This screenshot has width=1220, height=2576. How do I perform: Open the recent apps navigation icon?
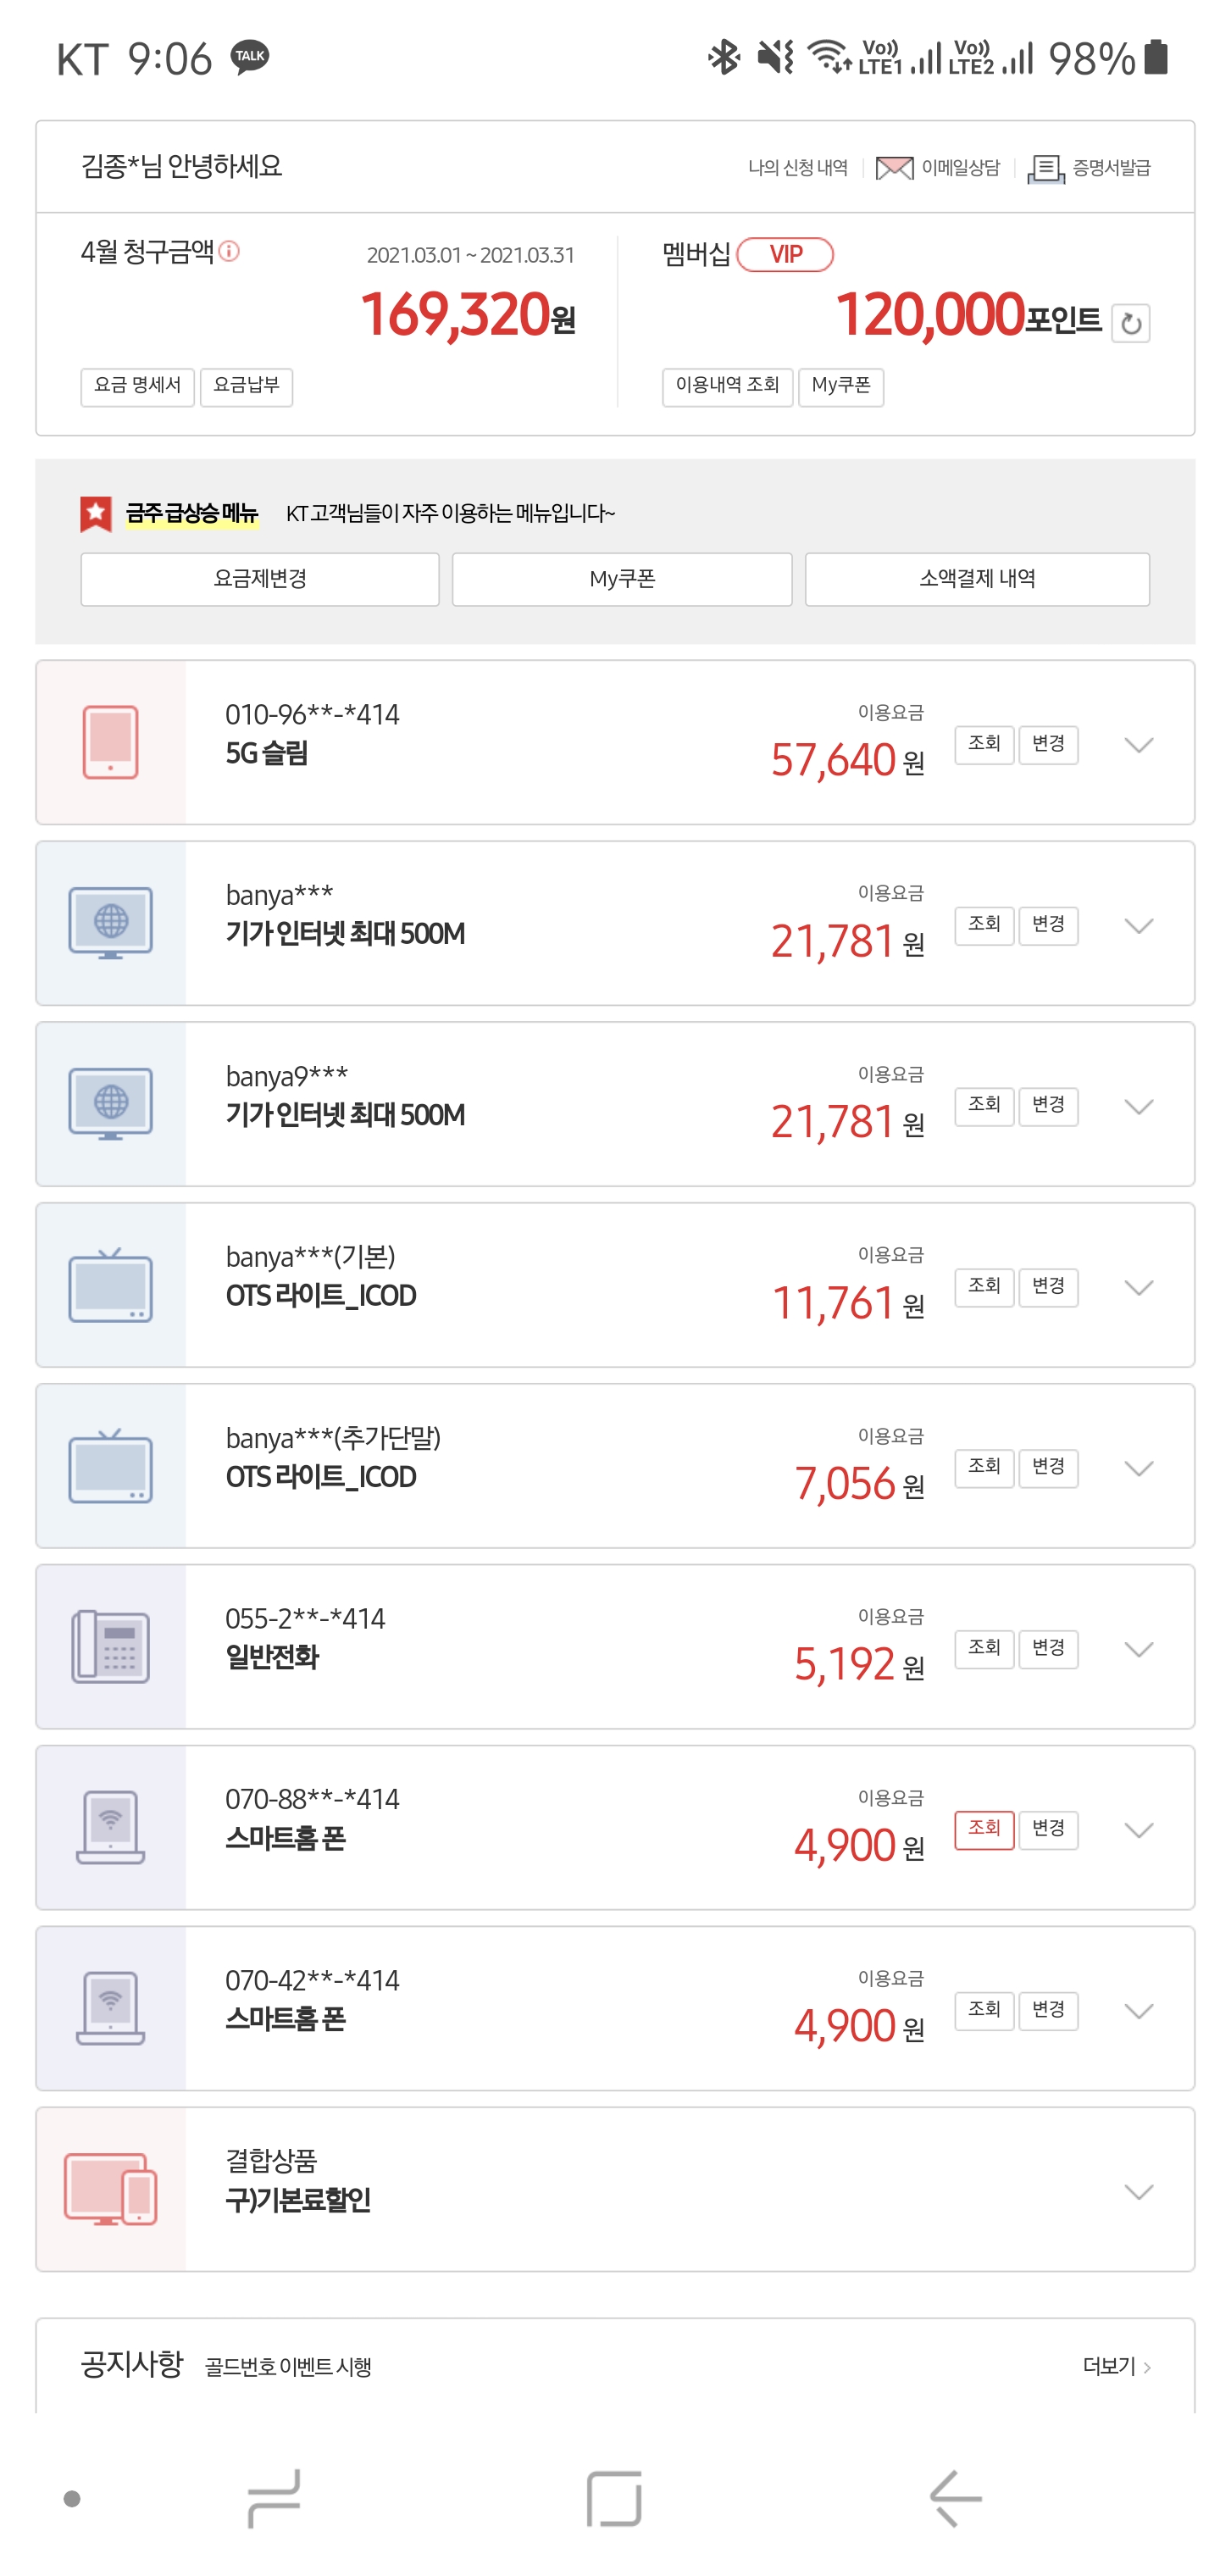point(273,2497)
